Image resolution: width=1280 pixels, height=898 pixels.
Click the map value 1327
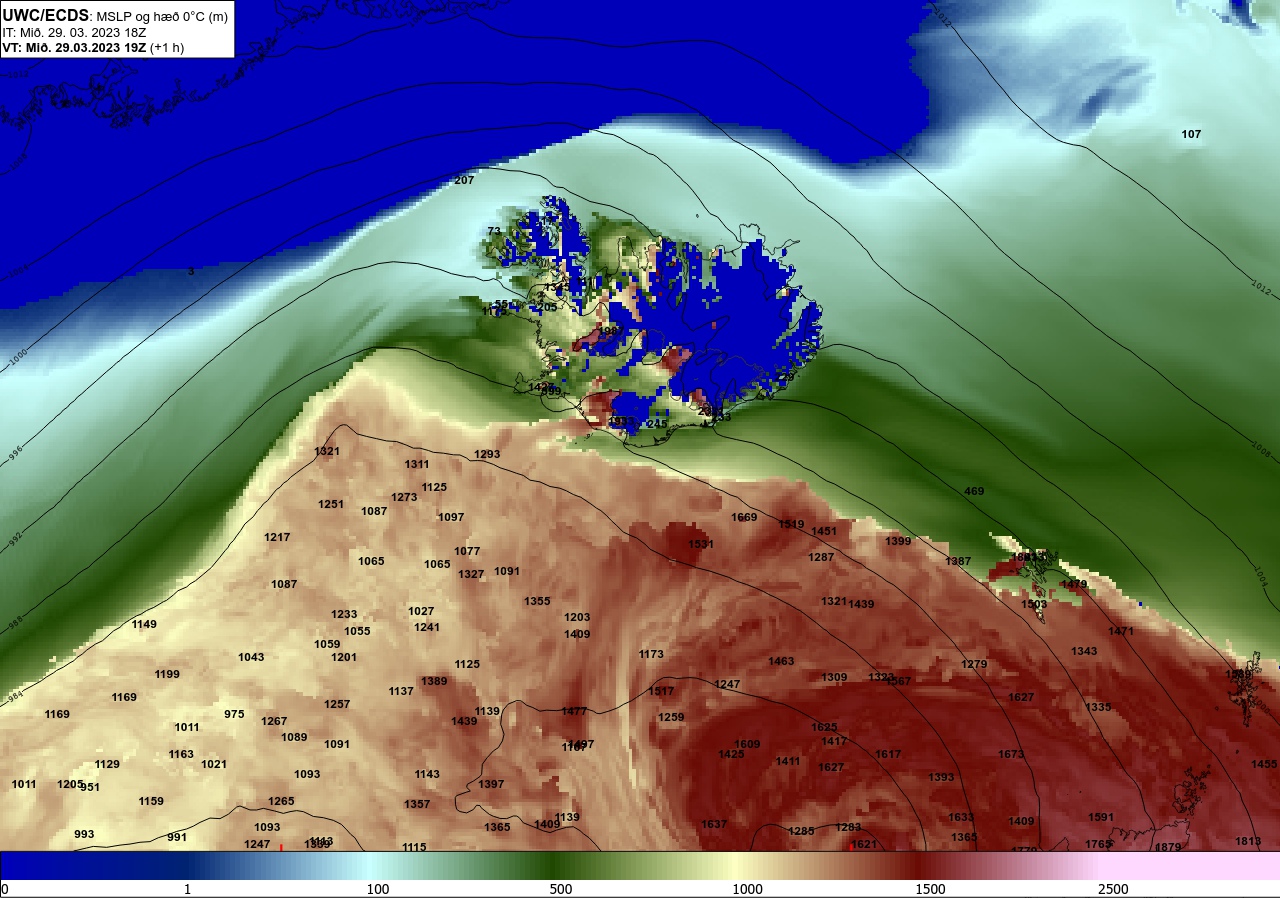471,574
